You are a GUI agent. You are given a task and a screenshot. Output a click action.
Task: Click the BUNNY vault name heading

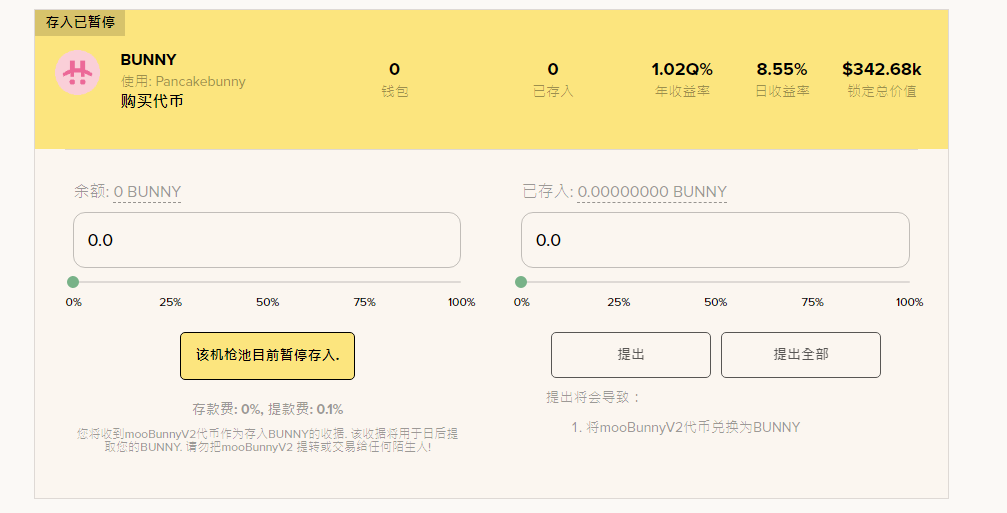coord(148,60)
